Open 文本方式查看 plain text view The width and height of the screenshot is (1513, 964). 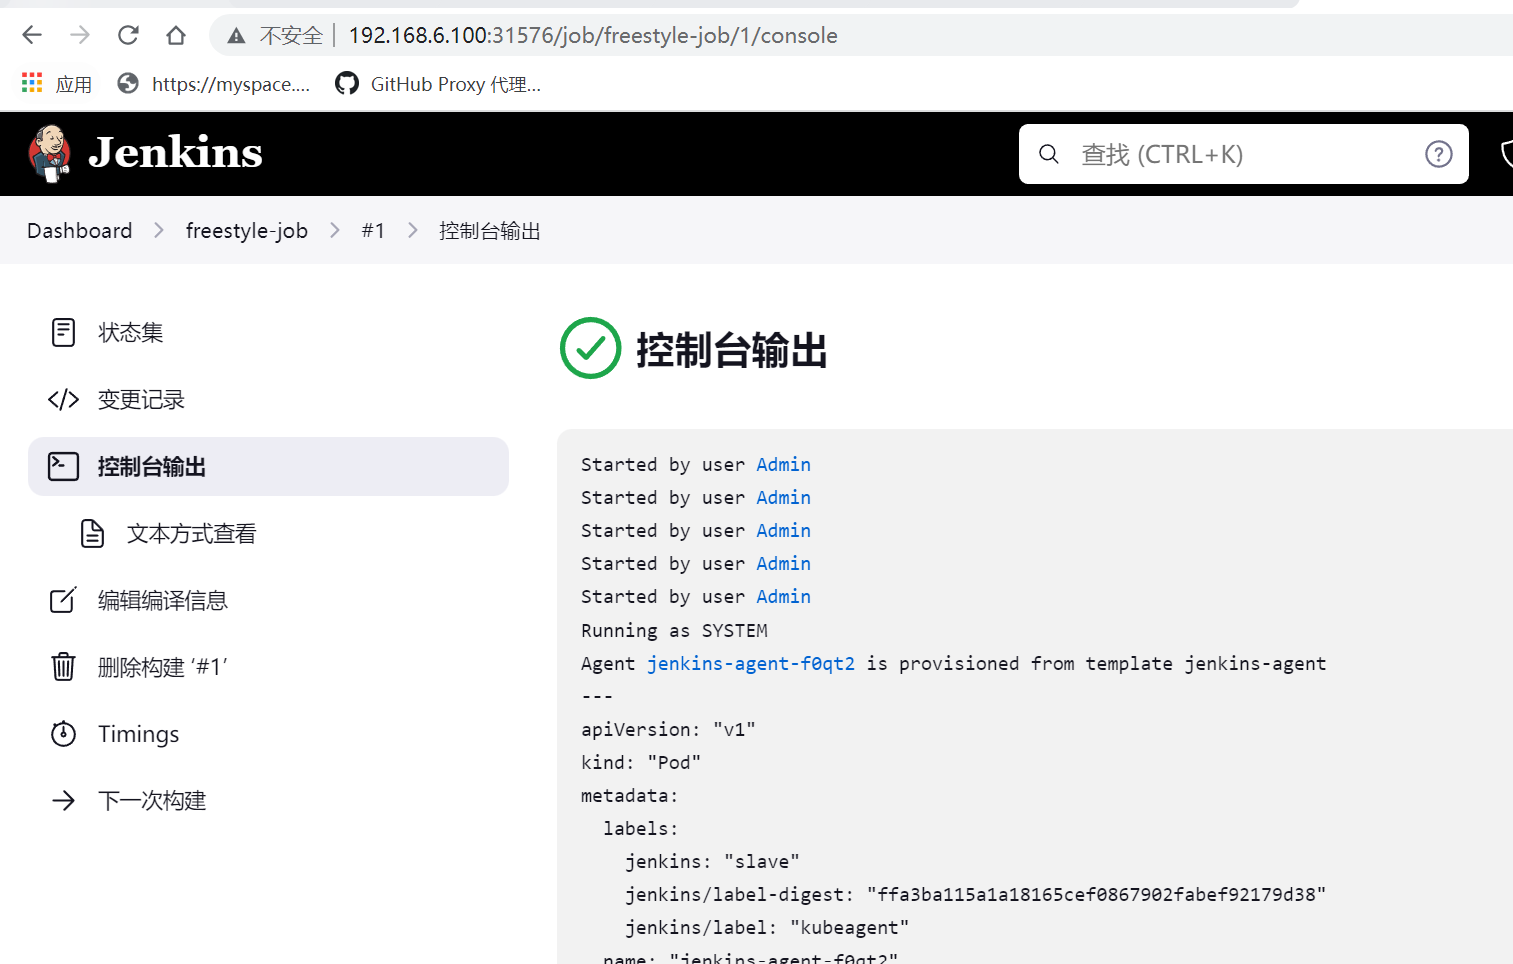point(283,533)
